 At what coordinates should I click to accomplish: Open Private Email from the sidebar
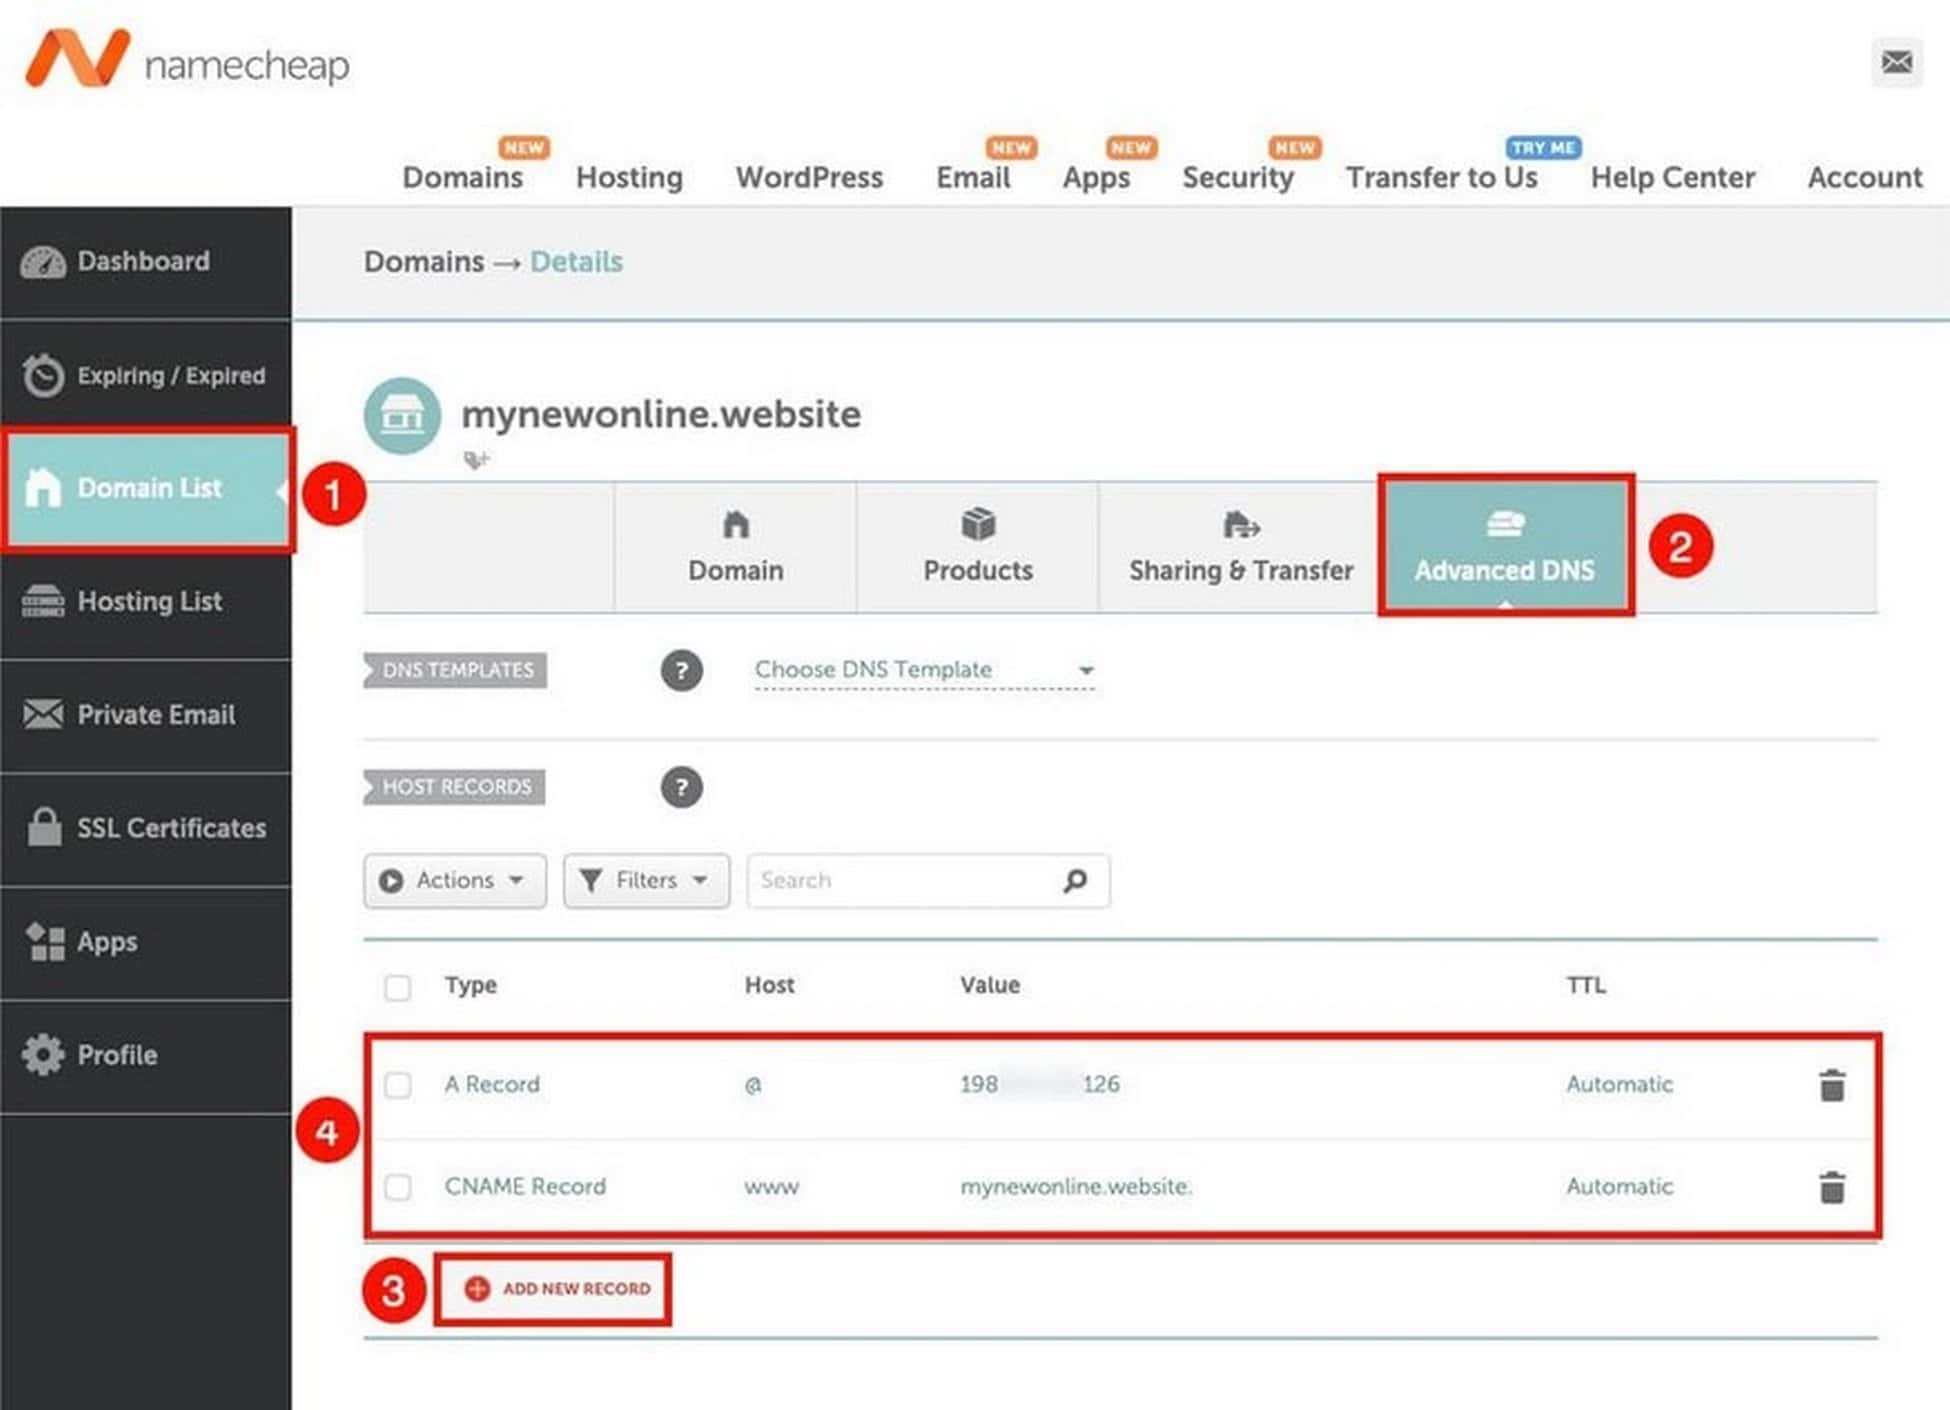(156, 714)
